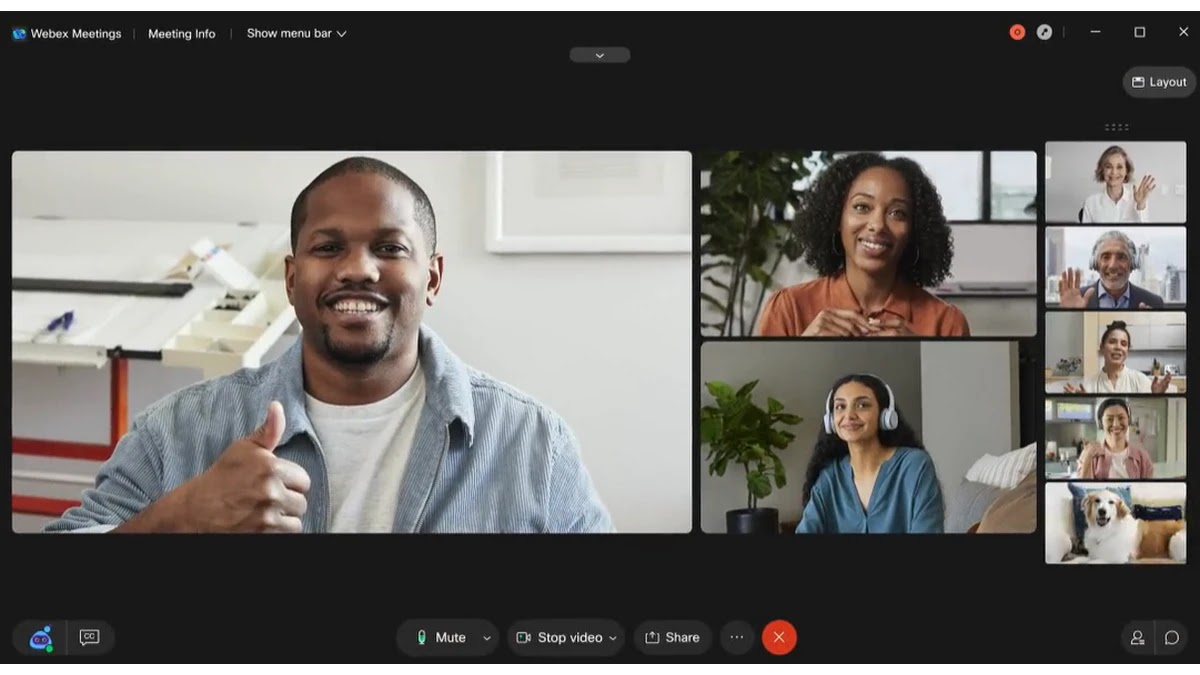Select the thumbnail of the woman in the kitchen
This screenshot has height=675, width=1200.
[x=1116, y=352]
